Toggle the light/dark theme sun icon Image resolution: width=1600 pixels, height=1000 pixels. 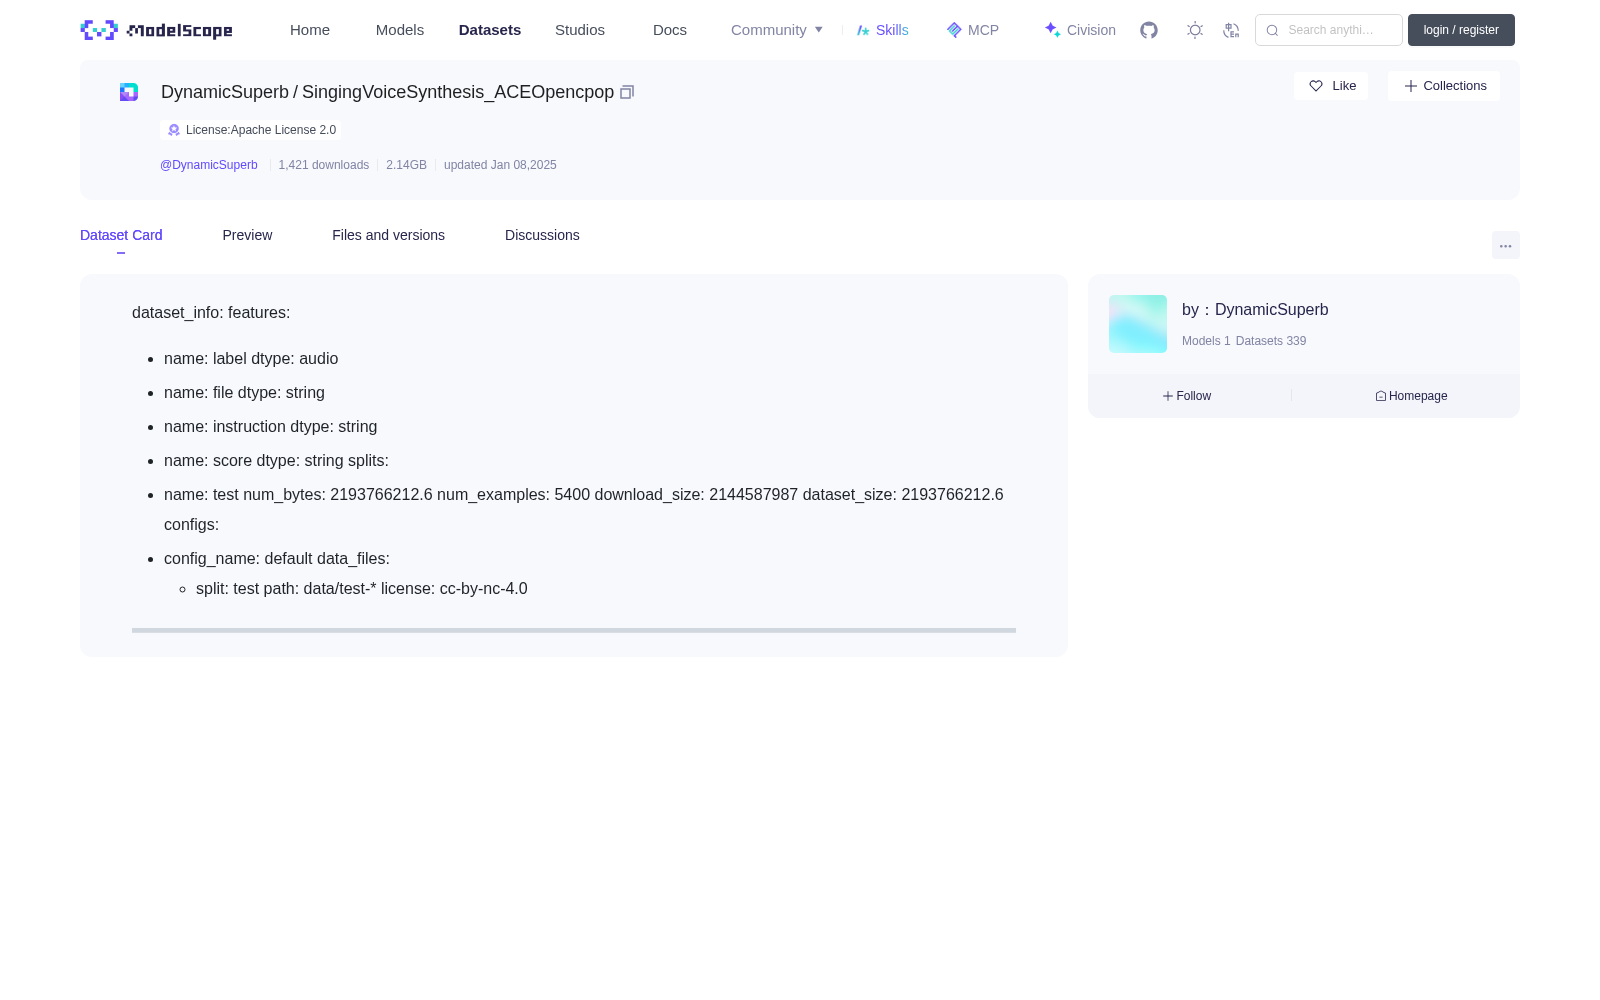pos(1195,30)
